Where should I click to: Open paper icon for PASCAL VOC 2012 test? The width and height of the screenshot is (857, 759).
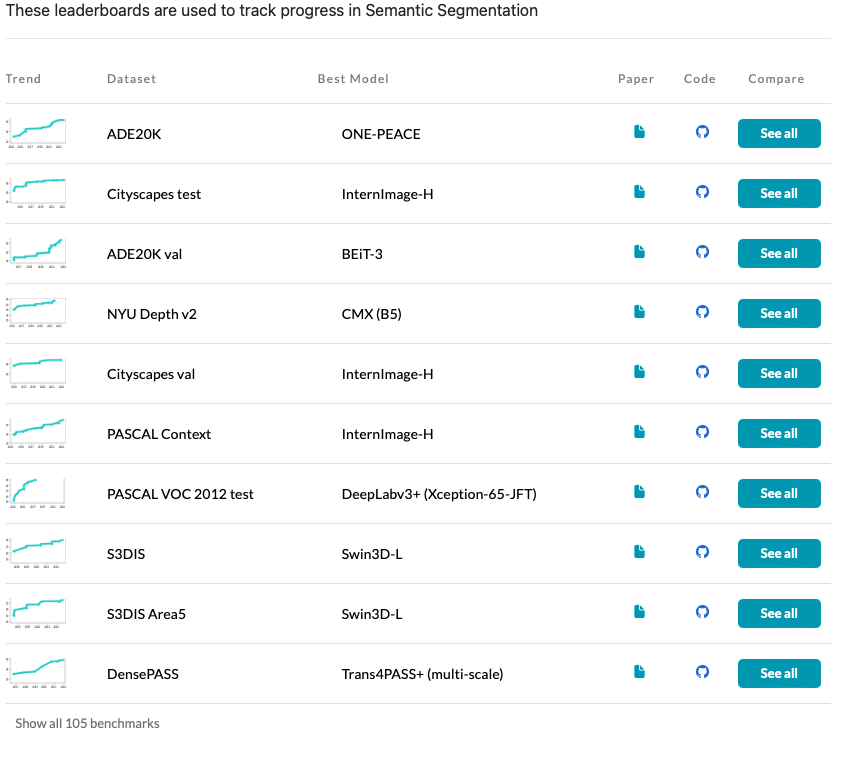tap(640, 492)
